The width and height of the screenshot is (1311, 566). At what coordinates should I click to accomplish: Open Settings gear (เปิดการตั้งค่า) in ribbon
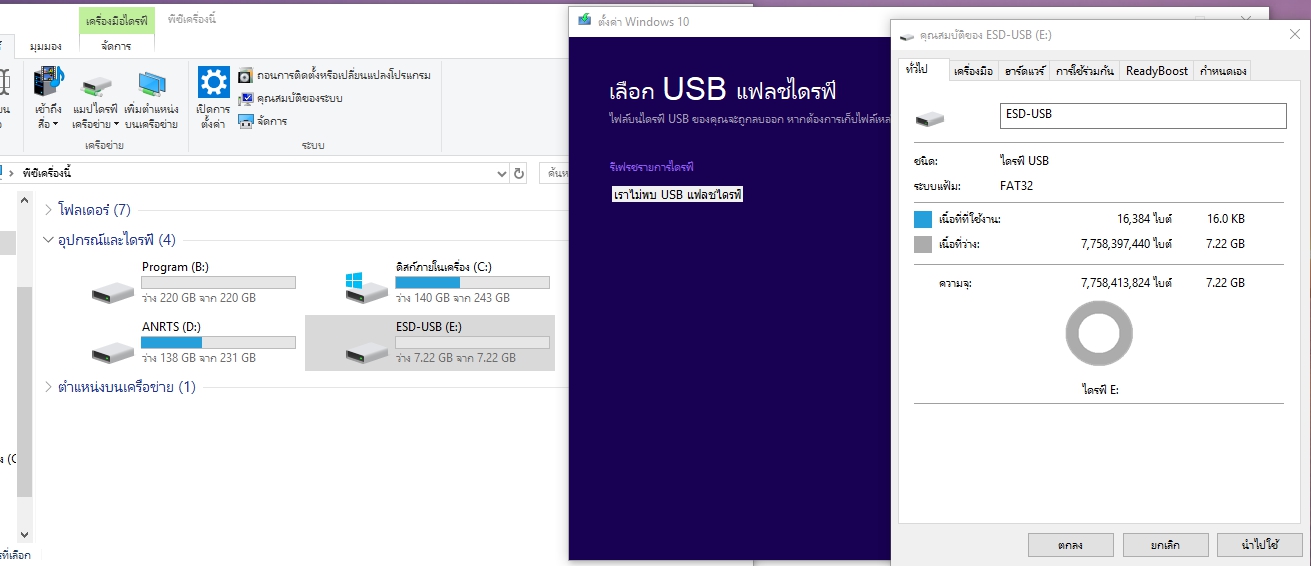[x=213, y=83]
